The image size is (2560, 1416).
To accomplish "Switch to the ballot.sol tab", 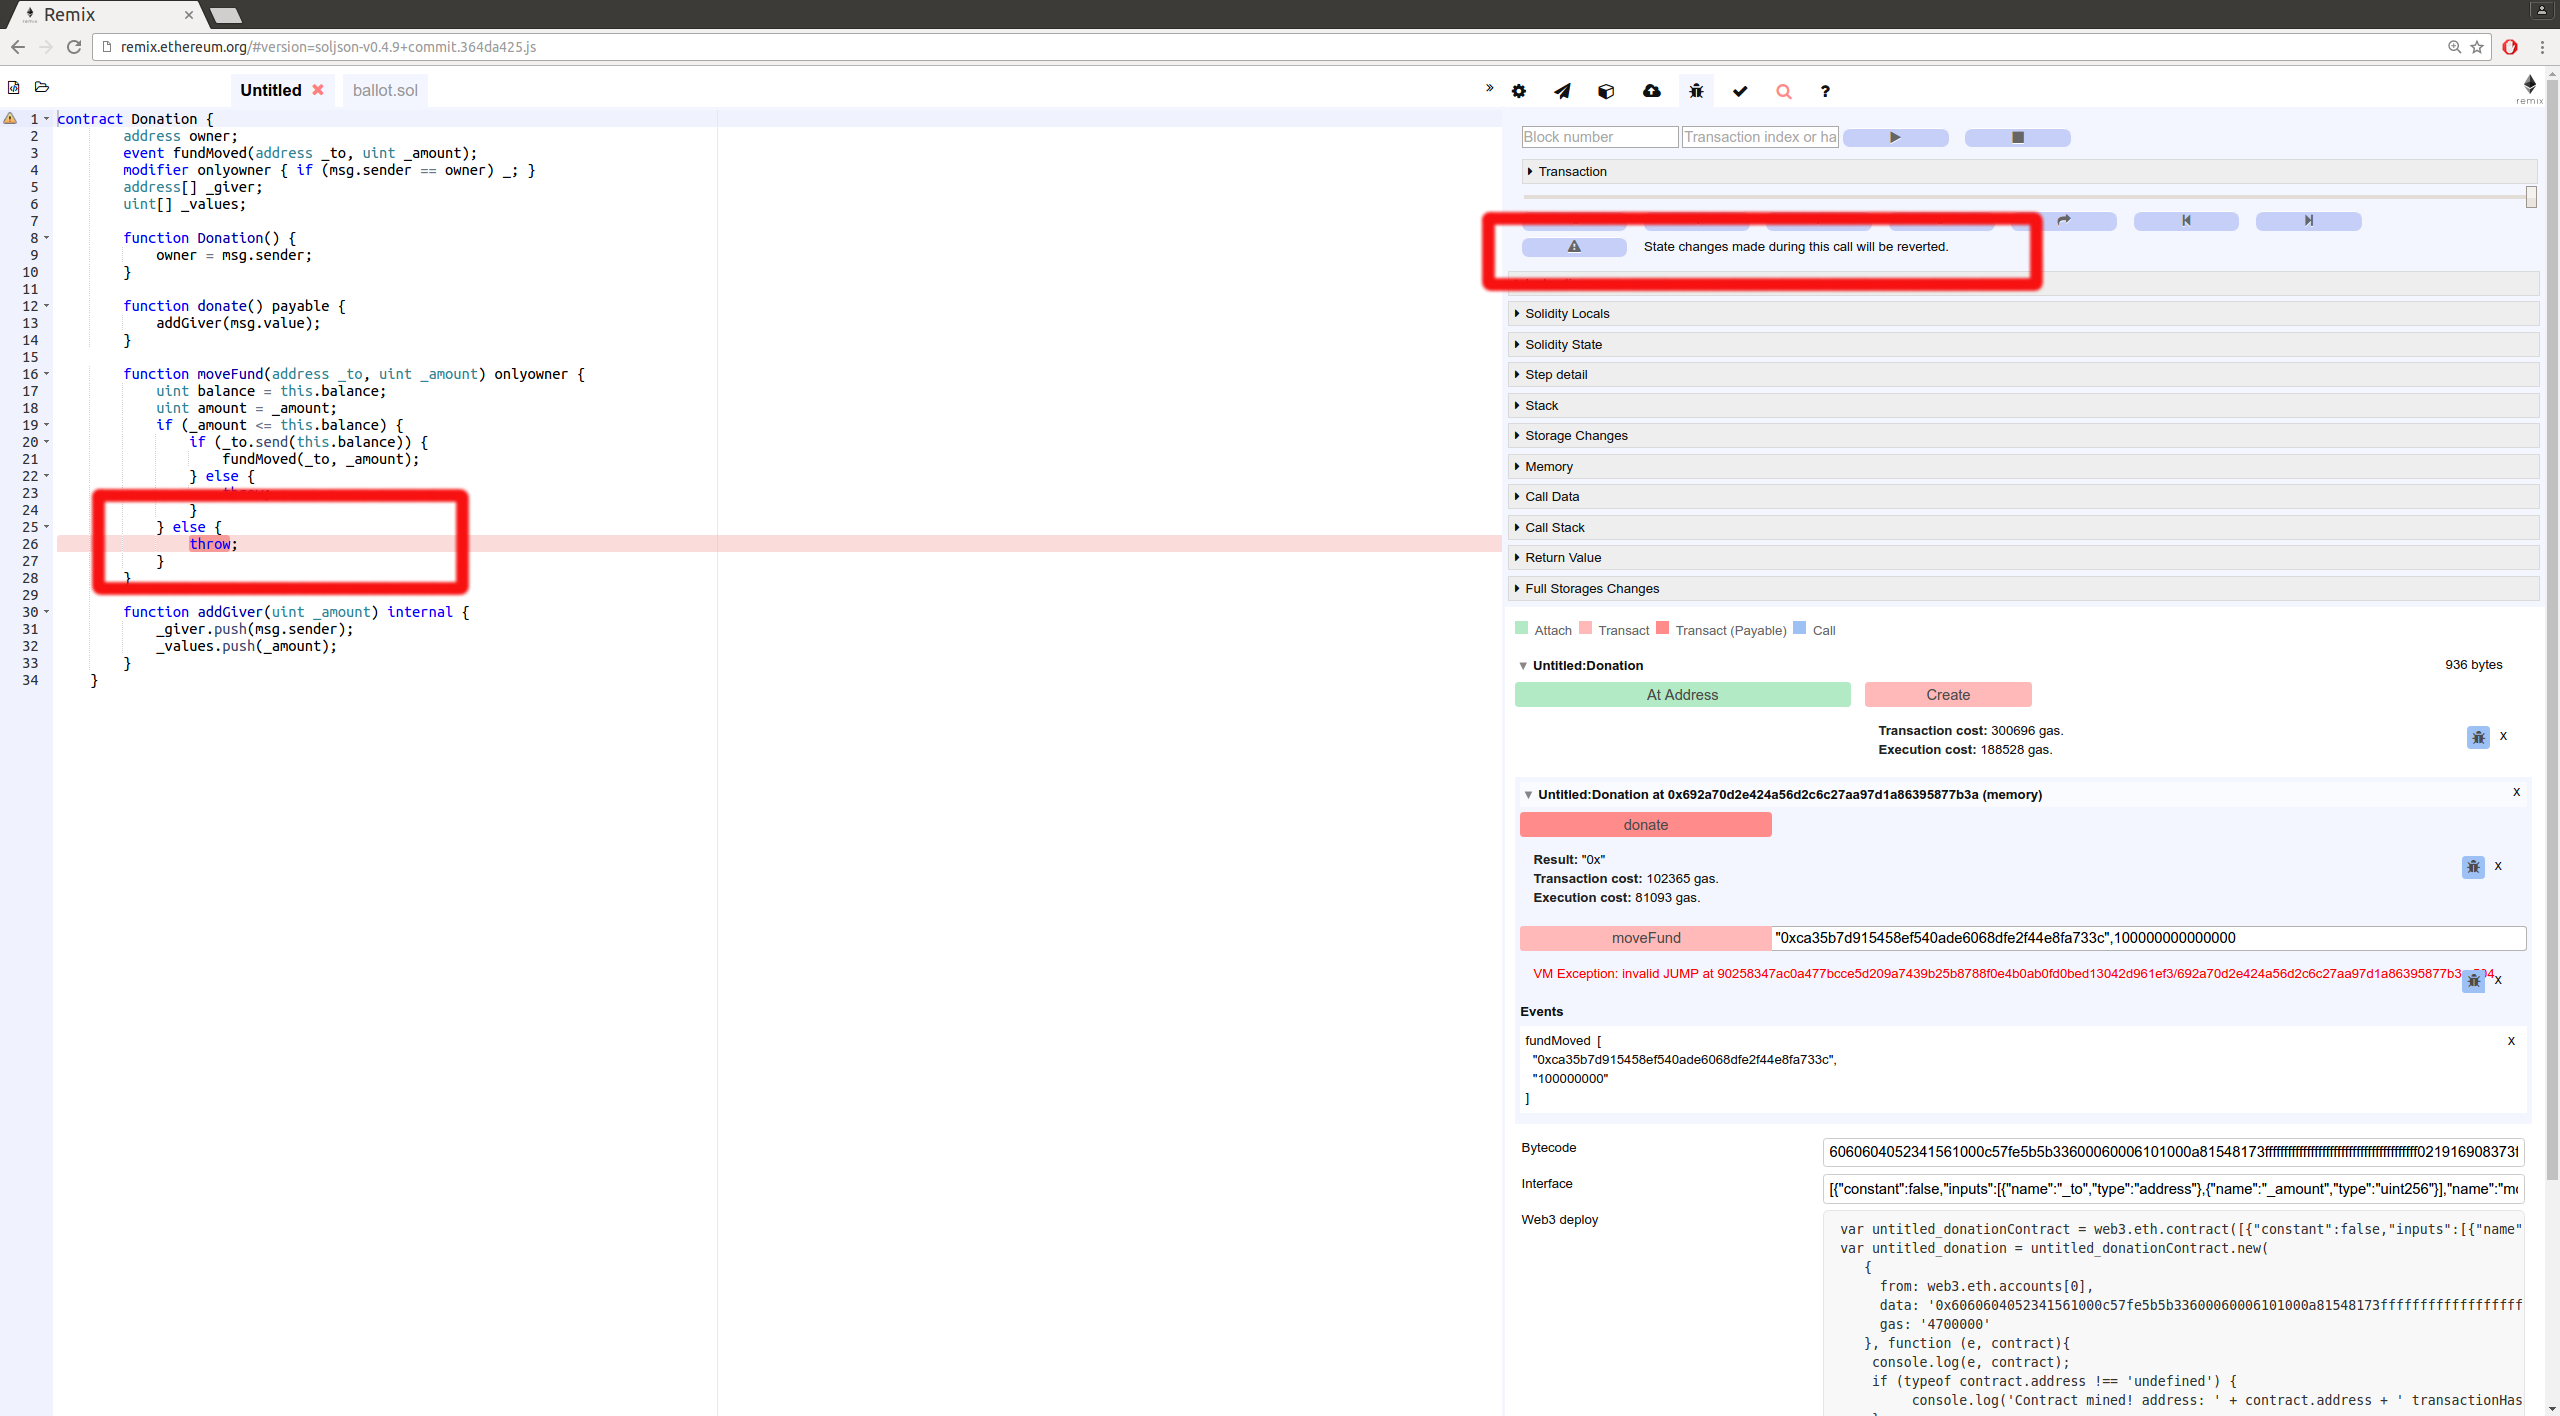I will coord(385,90).
